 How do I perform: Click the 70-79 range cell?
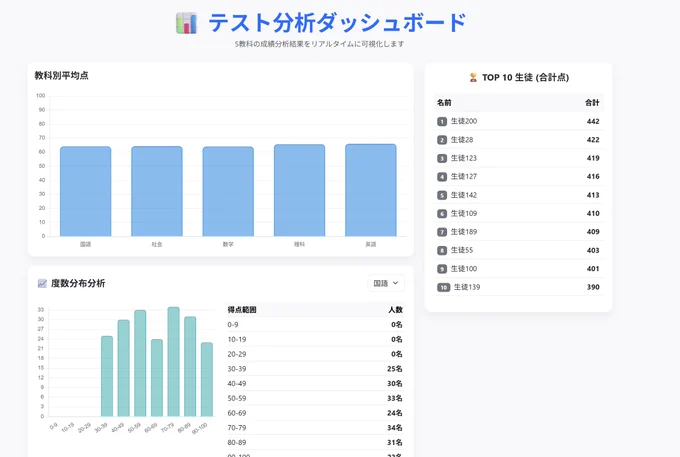[x=237, y=428]
